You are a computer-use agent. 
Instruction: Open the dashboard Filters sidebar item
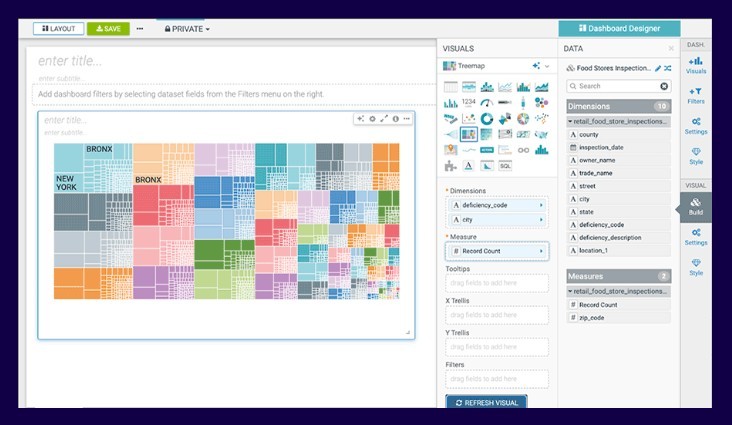coord(696,96)
